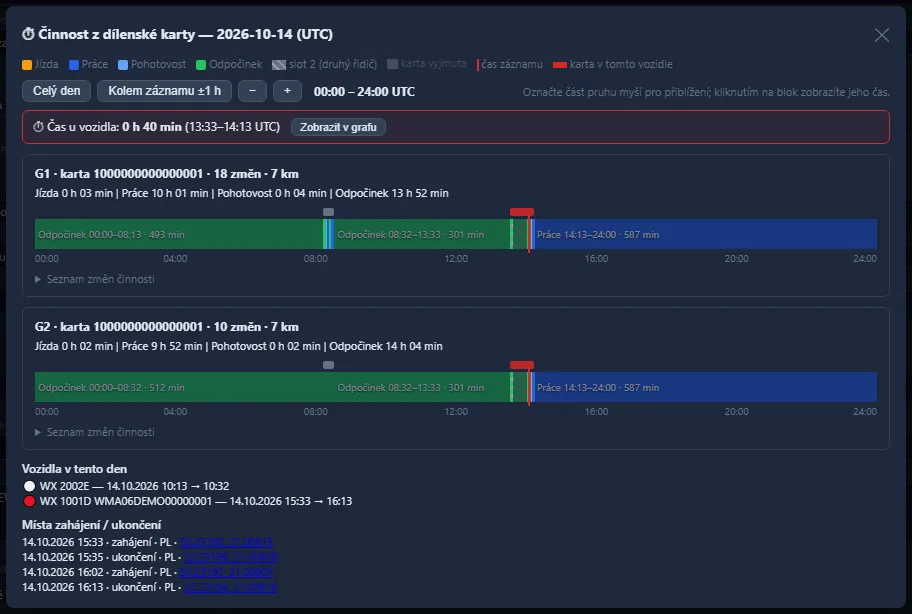Click the G1 · karta 1000000000000001 heading
The height and width of the screenshot is (614, 912).
click(x=166, y=174)
